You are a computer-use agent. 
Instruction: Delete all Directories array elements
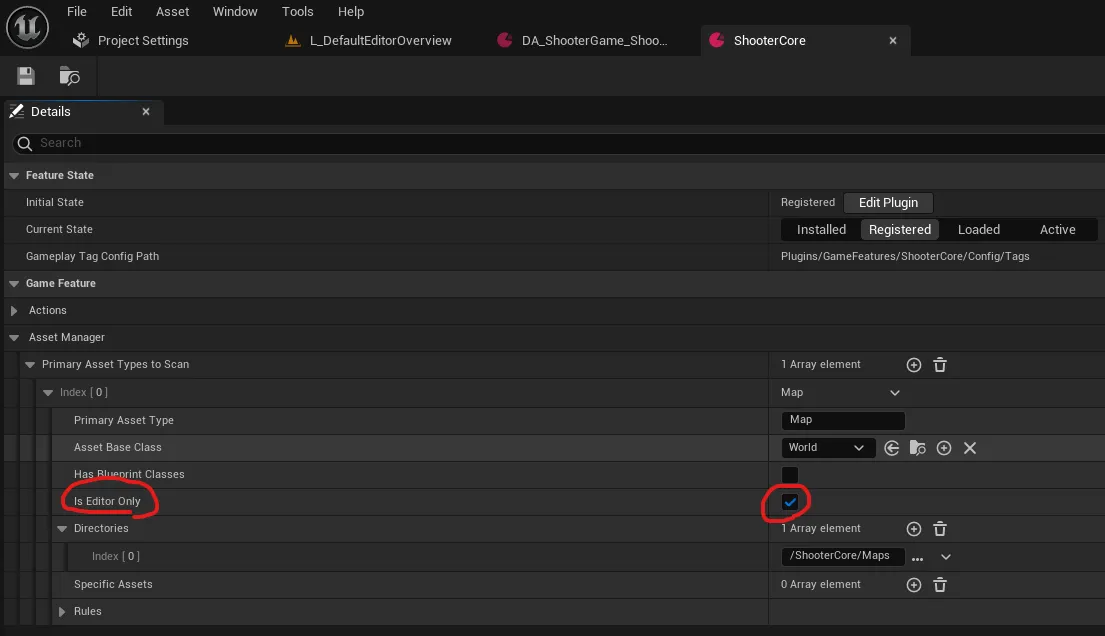coord(940,529)
